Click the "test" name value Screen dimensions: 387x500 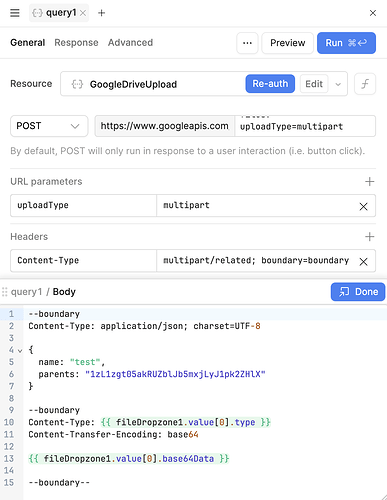(x=86, y=362)
